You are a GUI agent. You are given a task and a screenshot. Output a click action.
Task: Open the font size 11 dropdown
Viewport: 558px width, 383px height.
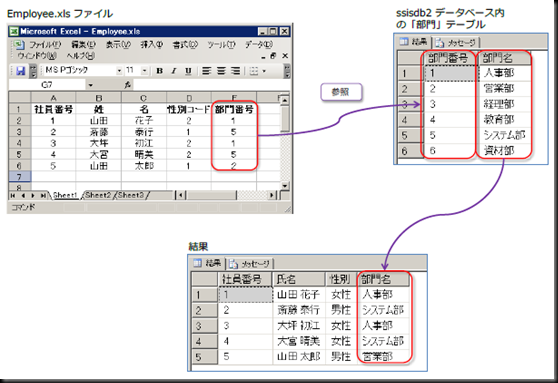(x=144, y=71)
